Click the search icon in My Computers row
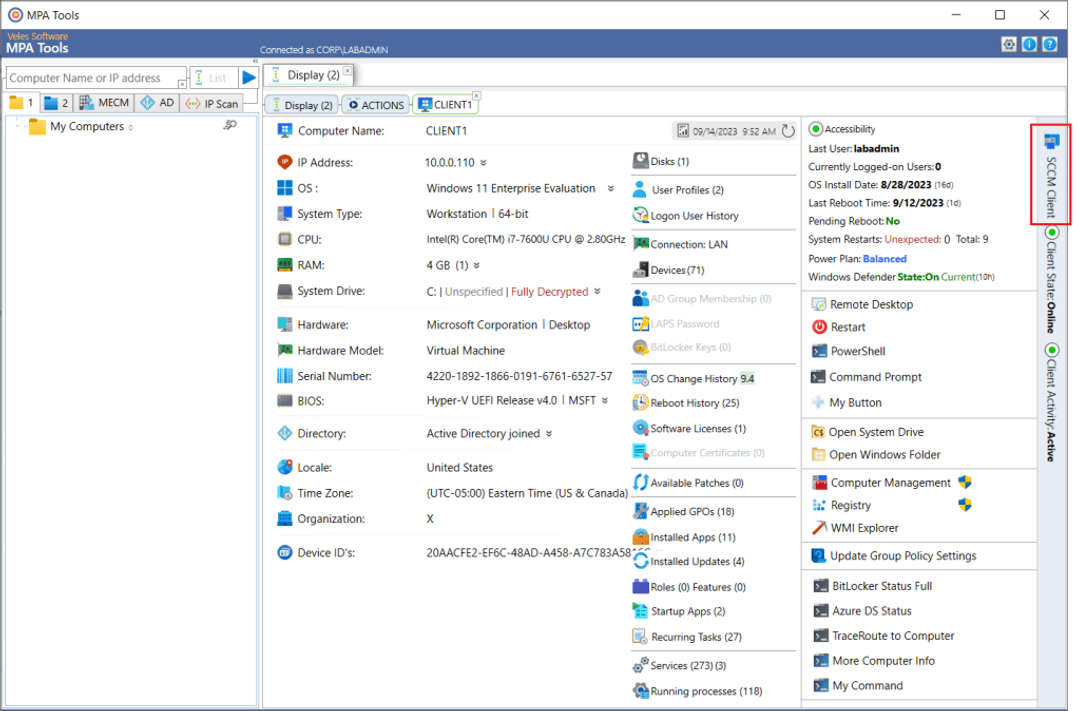This screenshot has width=1080, height=711. pyautogui.click(x=230, y=125)
